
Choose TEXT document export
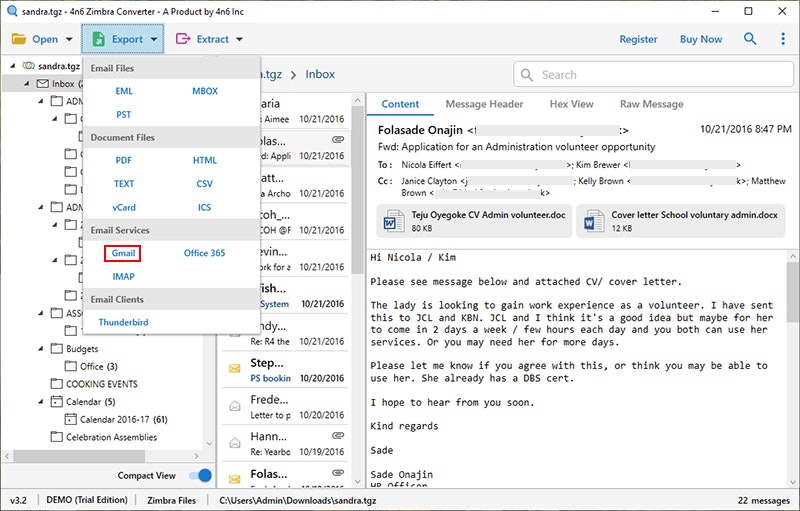click(x=124, y=184)
